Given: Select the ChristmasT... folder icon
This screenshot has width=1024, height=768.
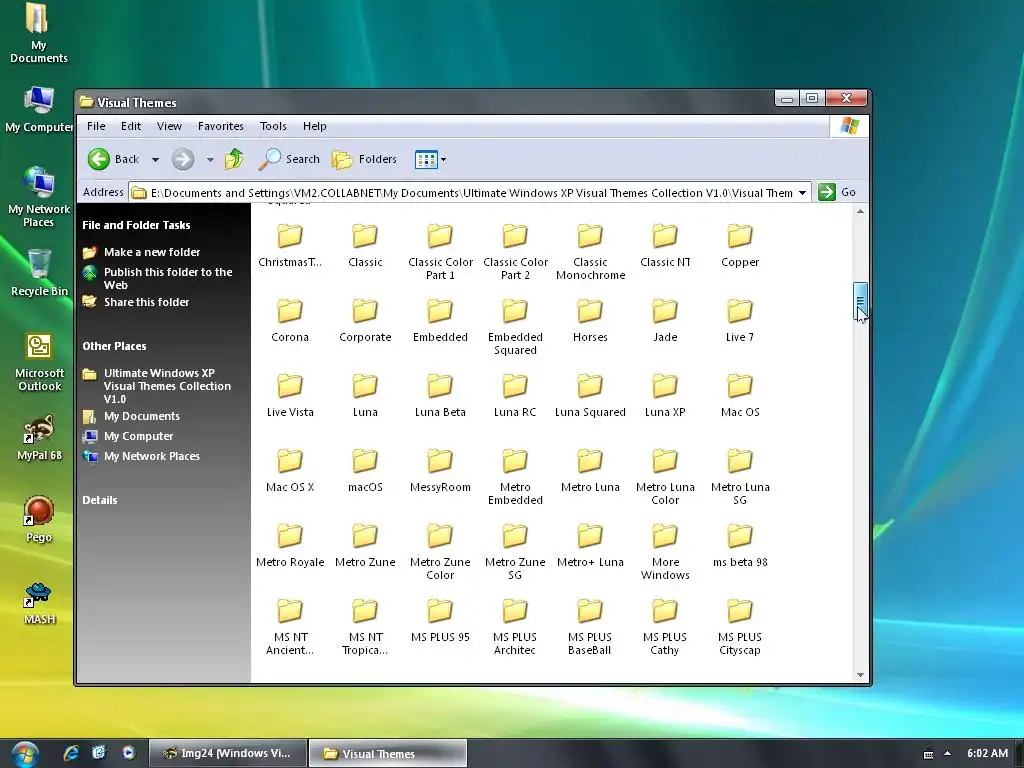Looking at the screenshot, I should [290, 236].
